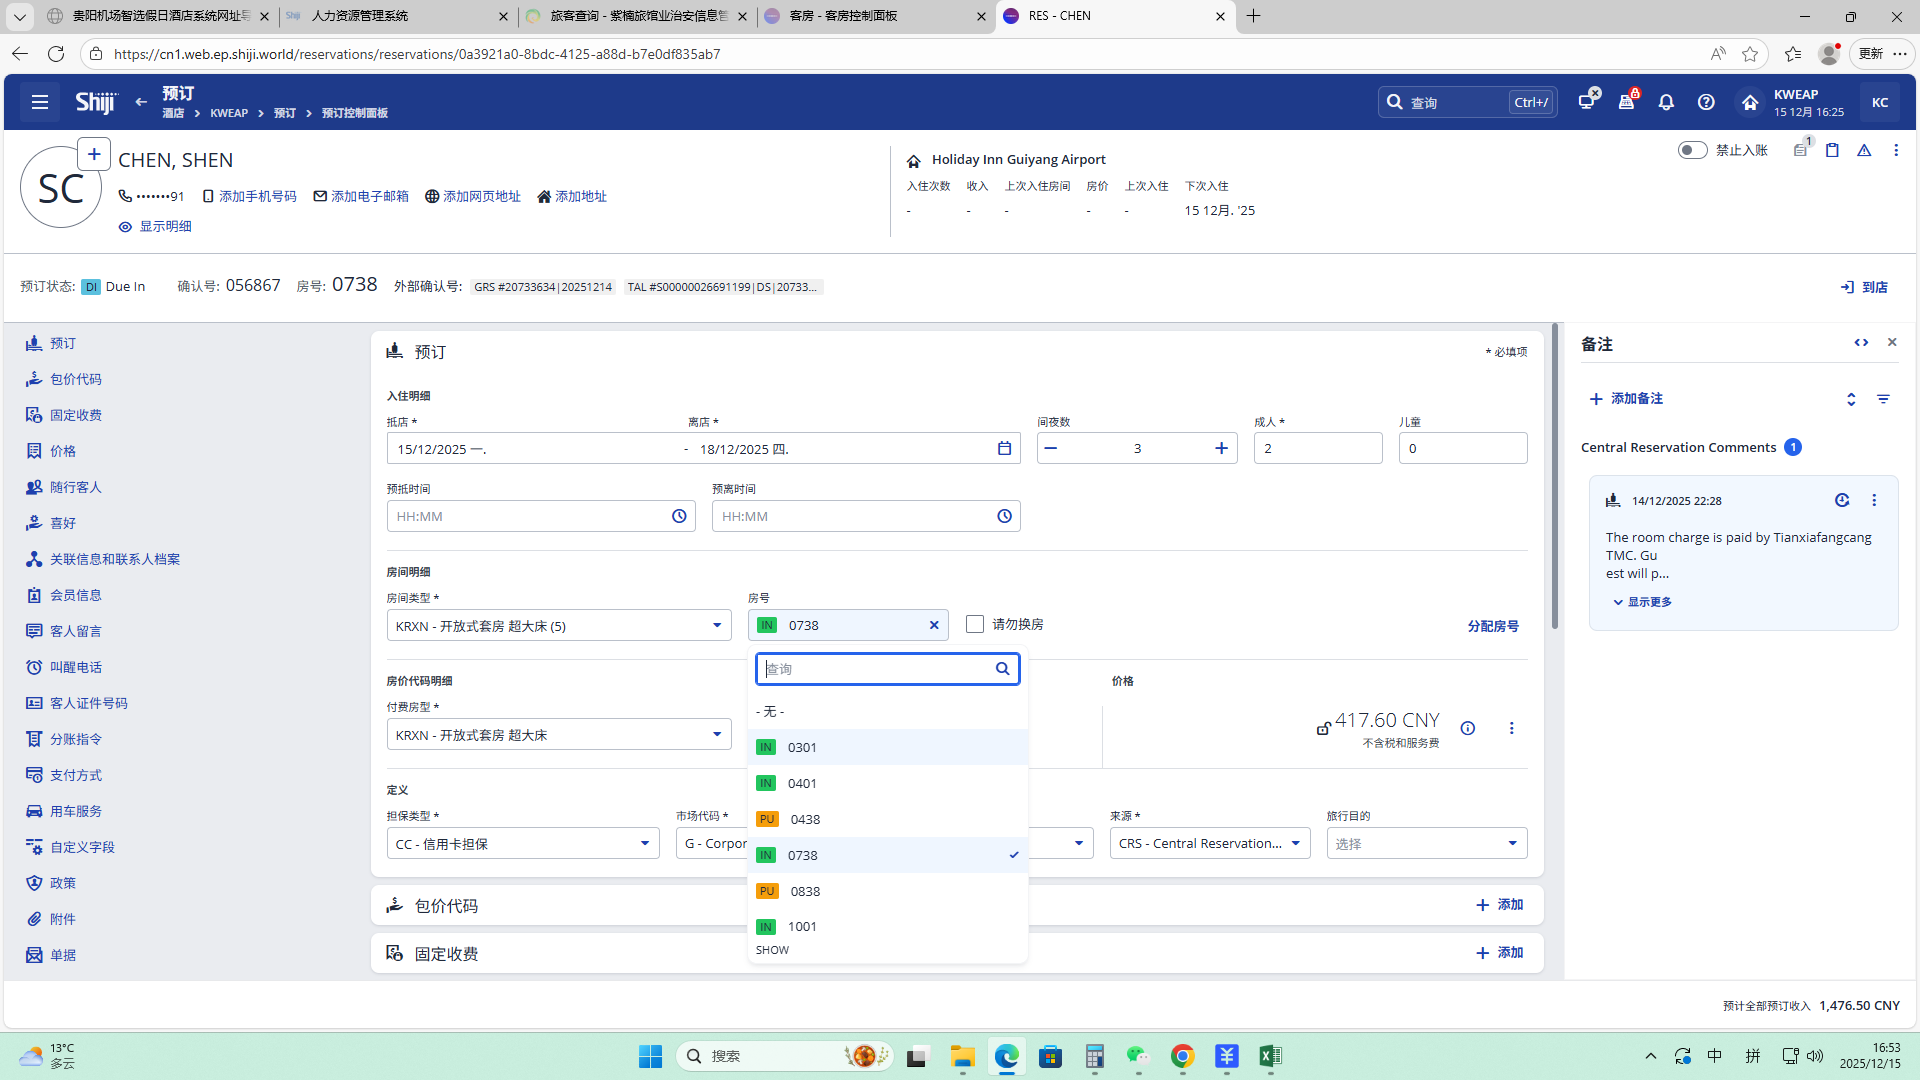
Task: Click the room search query field
Action: pos(875,669)
